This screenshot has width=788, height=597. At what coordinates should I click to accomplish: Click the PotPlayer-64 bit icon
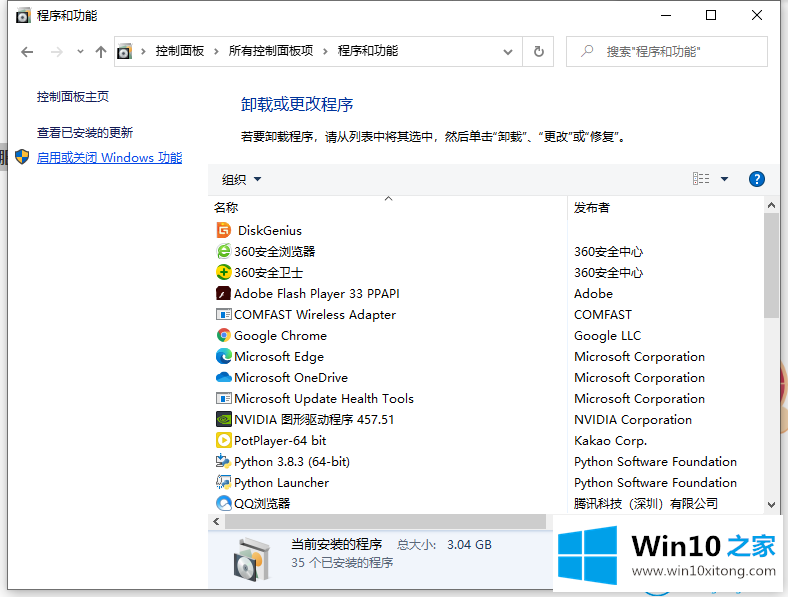(223, 440)
